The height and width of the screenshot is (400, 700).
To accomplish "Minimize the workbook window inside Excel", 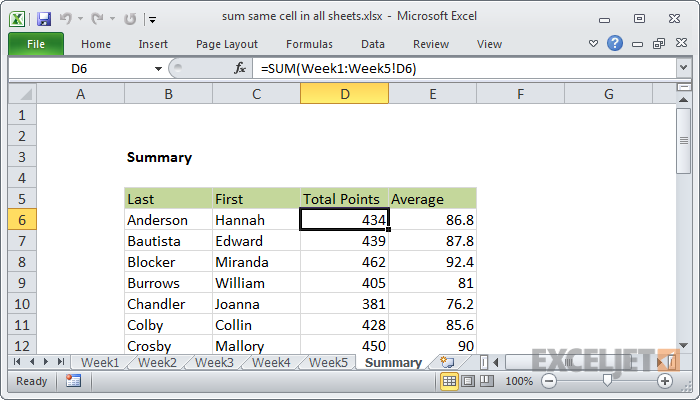I will pyautogui.click(x=638, y=44).
